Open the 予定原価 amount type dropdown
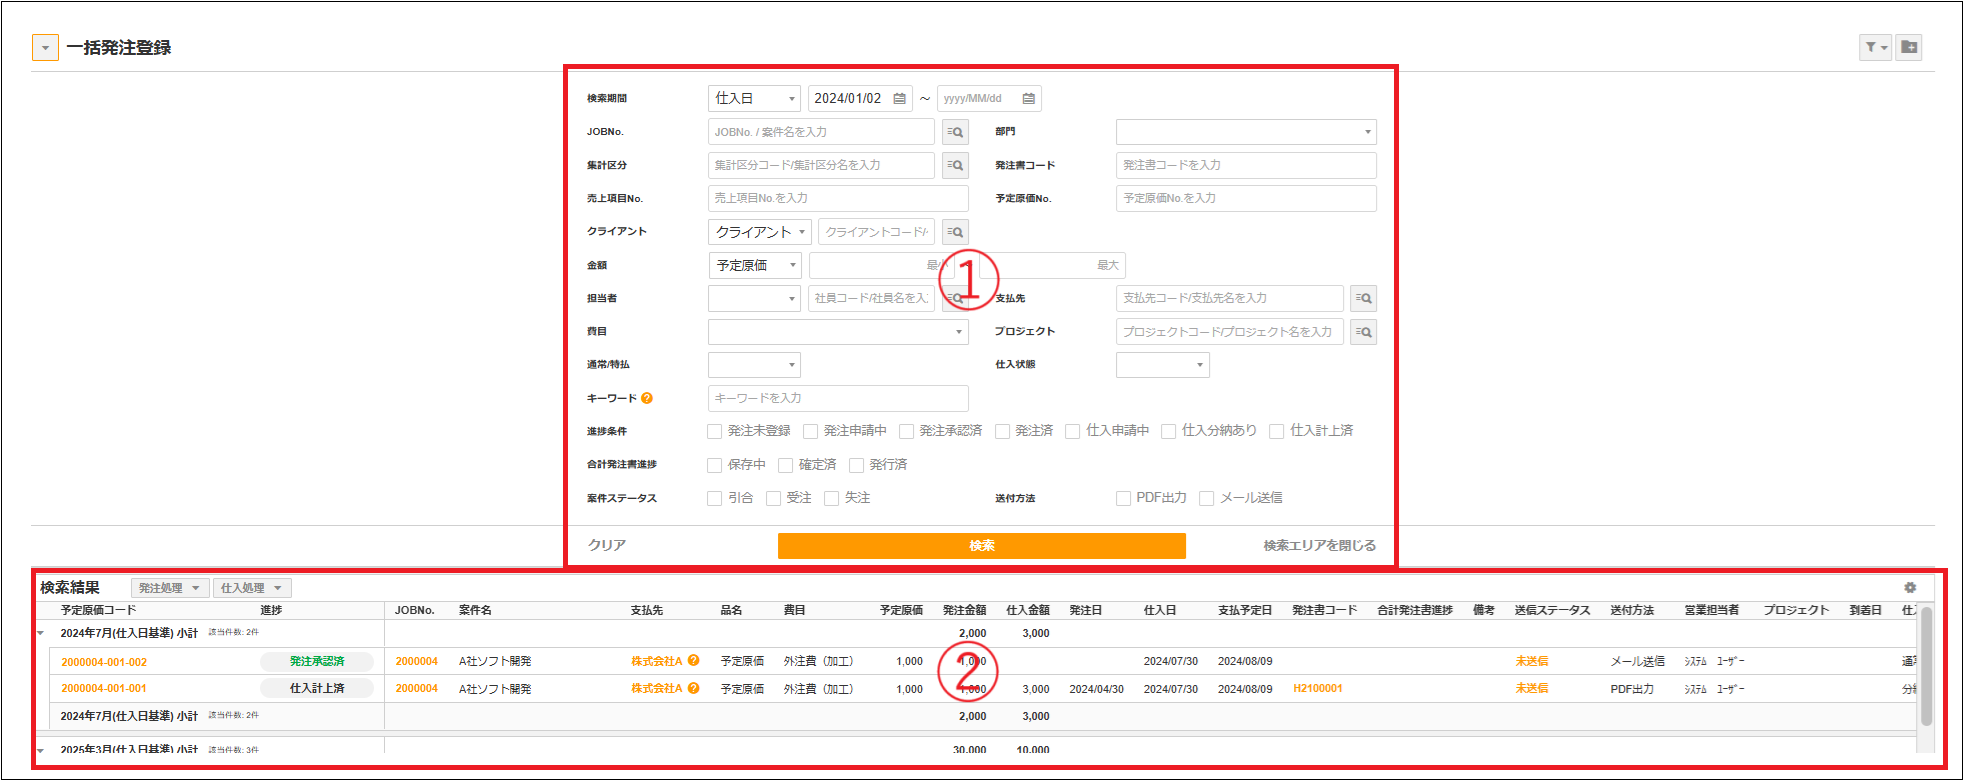 click(754, 265)
